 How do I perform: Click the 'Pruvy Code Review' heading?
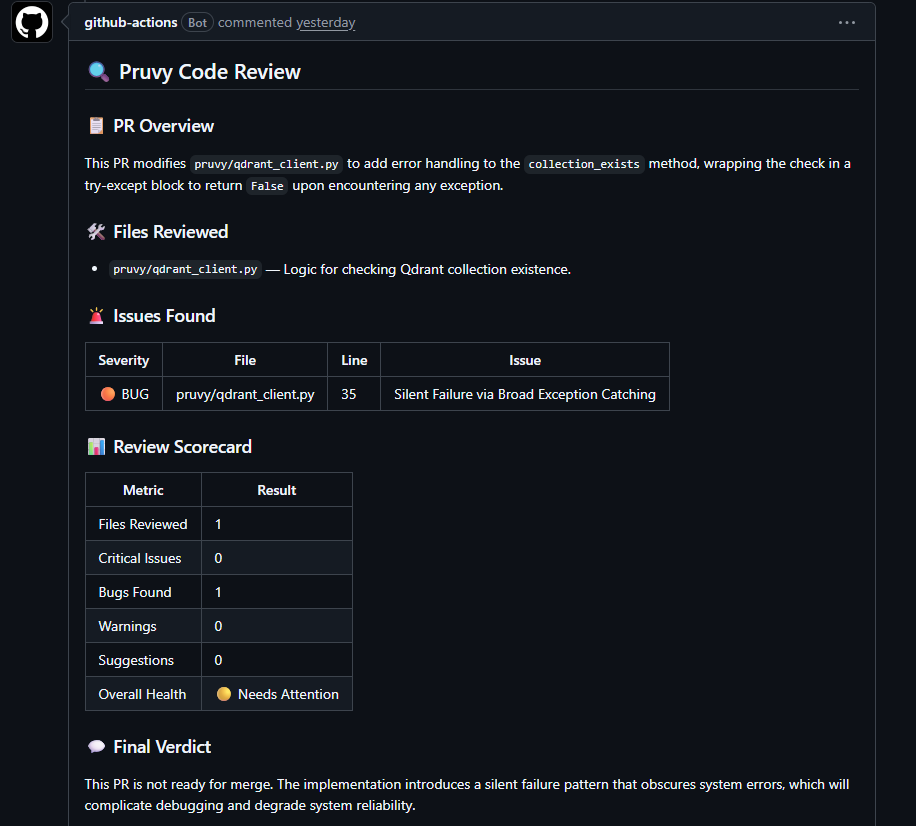point(210,72)
